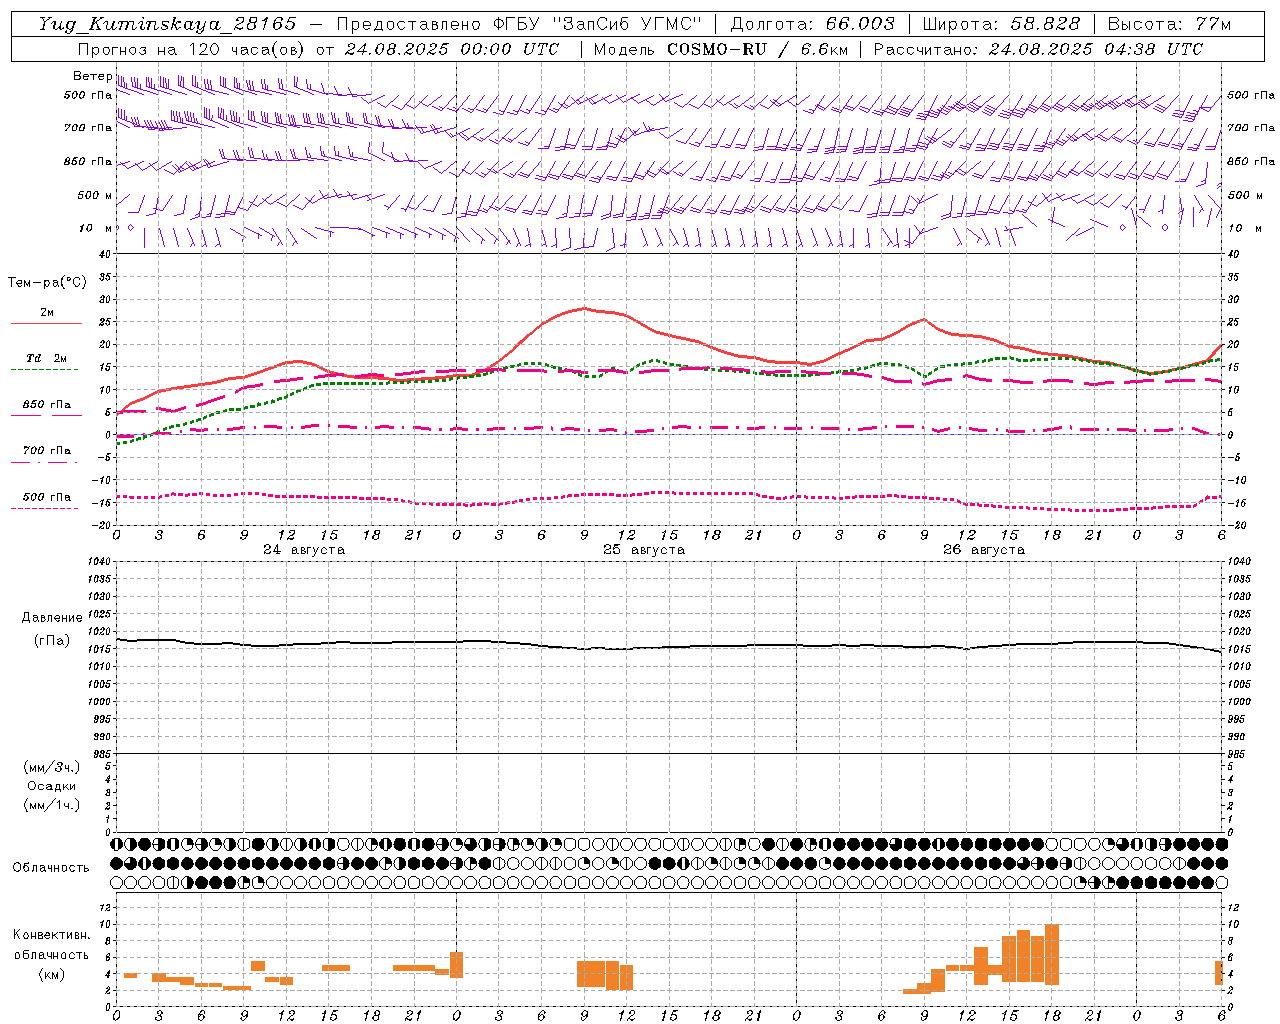Click the '(мм/1ч.)' precipitation unit label
The image size is (1280, 1024).
pos(52,805)
